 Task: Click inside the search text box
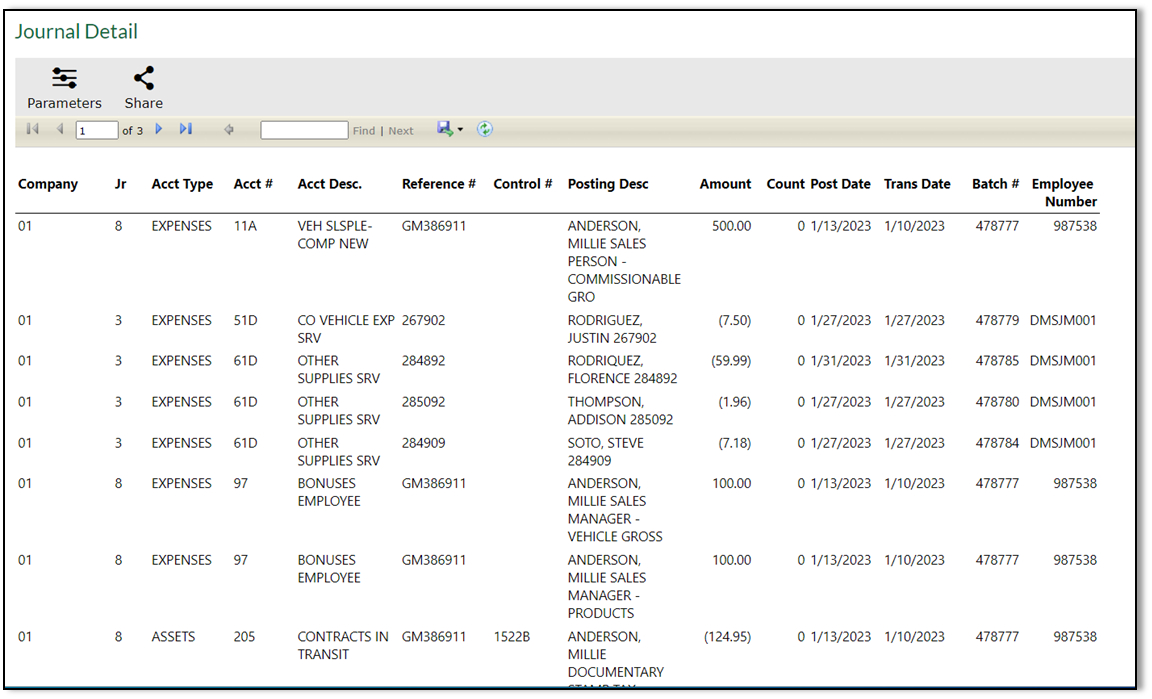pos(304,129)
